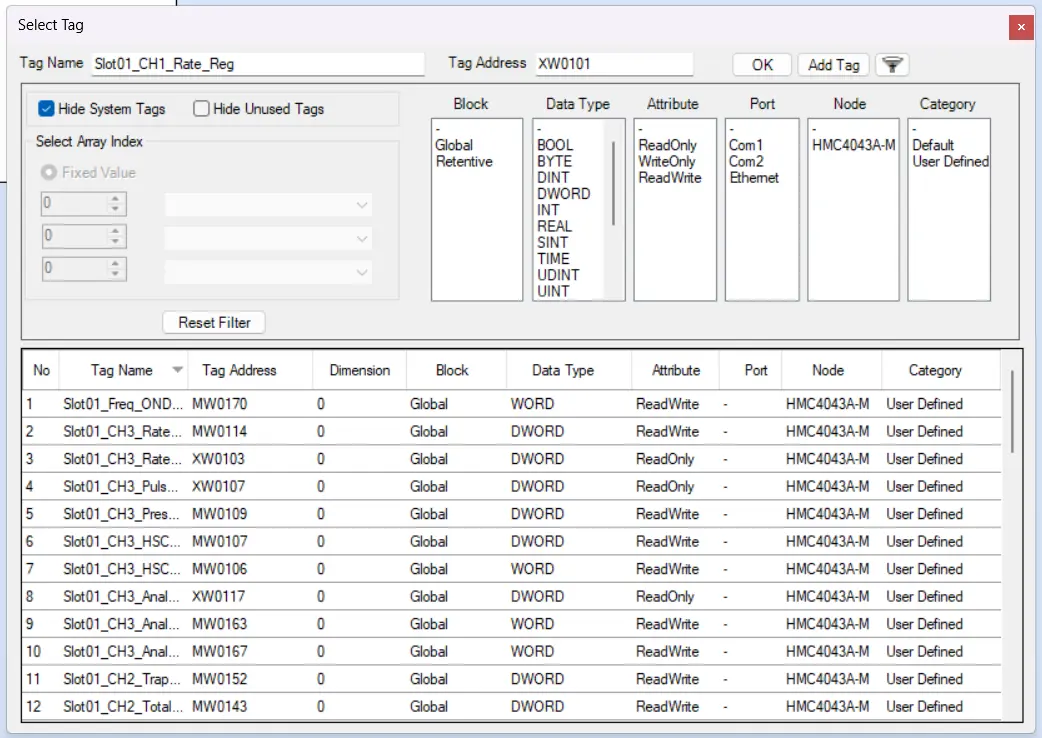This screenshot has width=1042, height=738.
Task: Decrement second array index spinner
Action: pyautogui.click(x=115, y=241)
